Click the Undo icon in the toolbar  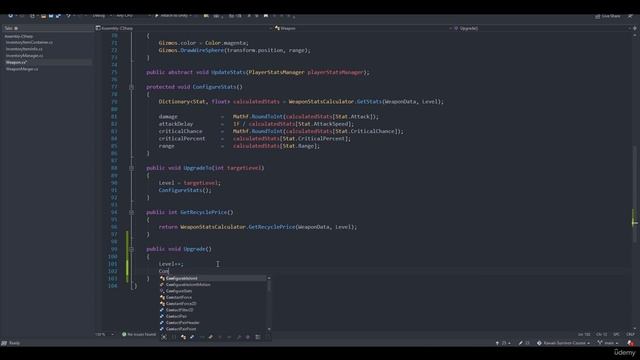pos(68,16)
